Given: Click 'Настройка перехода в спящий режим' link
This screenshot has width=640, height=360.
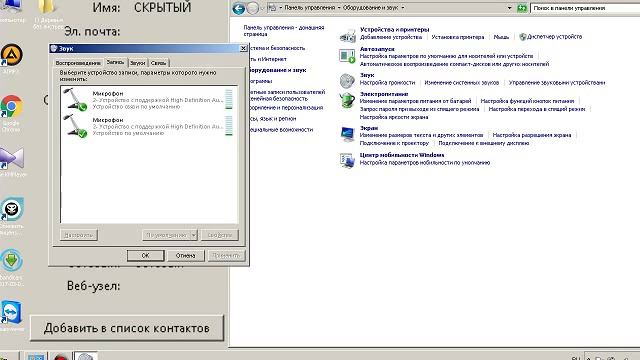Looking at the screenshot, I should 537,109.
